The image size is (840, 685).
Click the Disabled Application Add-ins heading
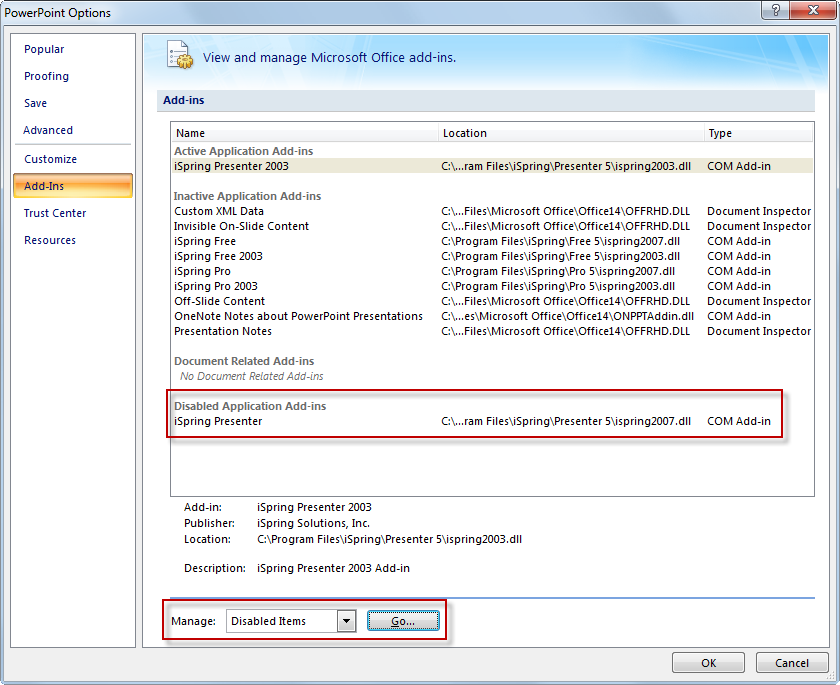pos(250,406)
